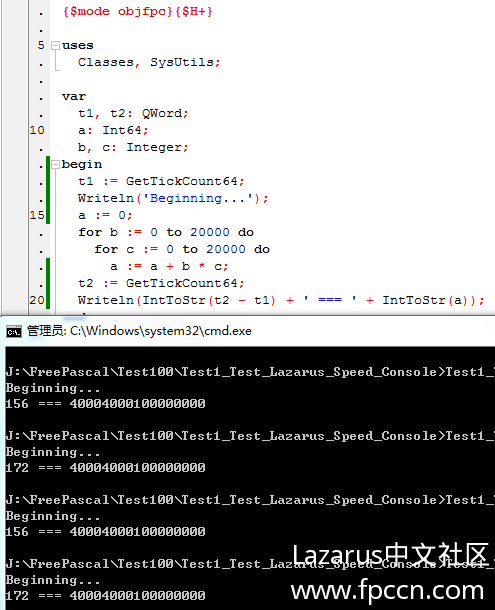This screenshot has height=610, width=495.
Task: Click the 'Beginning...' string literal
Action: [201, 198]
